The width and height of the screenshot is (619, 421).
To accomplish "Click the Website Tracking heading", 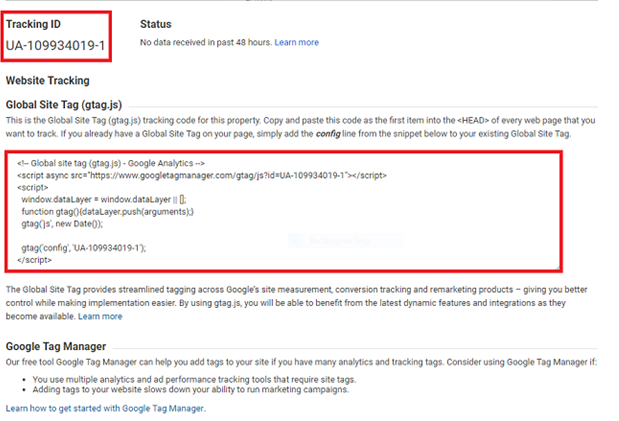I will [47, 80].
